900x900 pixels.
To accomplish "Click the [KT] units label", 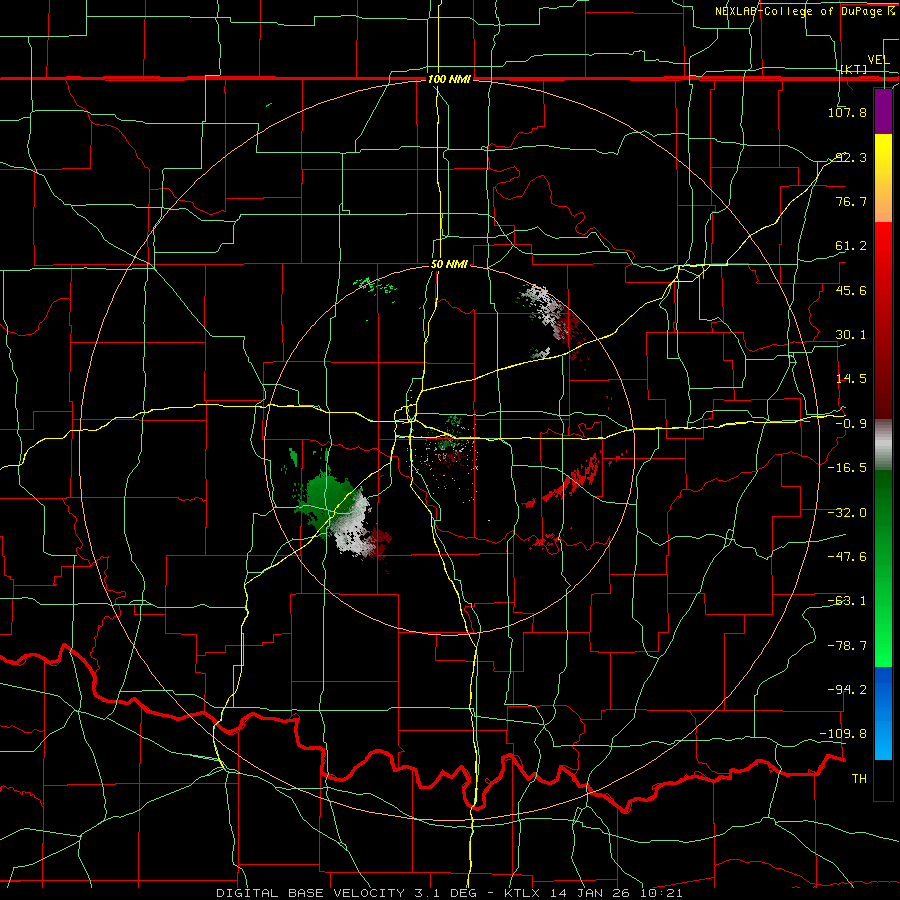I will tap(853, 69).
